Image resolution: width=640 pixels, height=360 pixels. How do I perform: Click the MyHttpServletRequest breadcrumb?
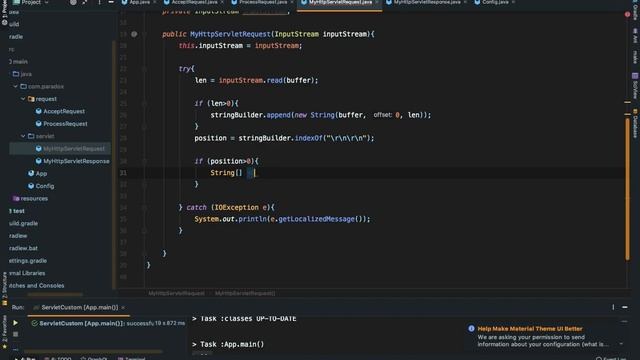coord(176,293)
